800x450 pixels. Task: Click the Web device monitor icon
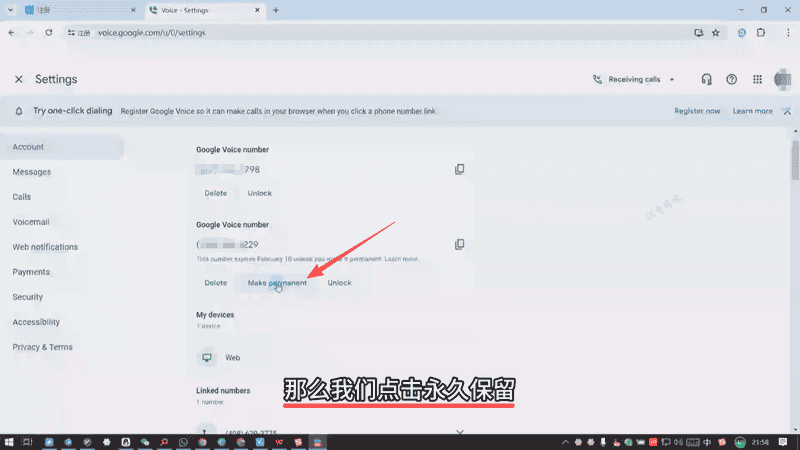tap(207, 358)
